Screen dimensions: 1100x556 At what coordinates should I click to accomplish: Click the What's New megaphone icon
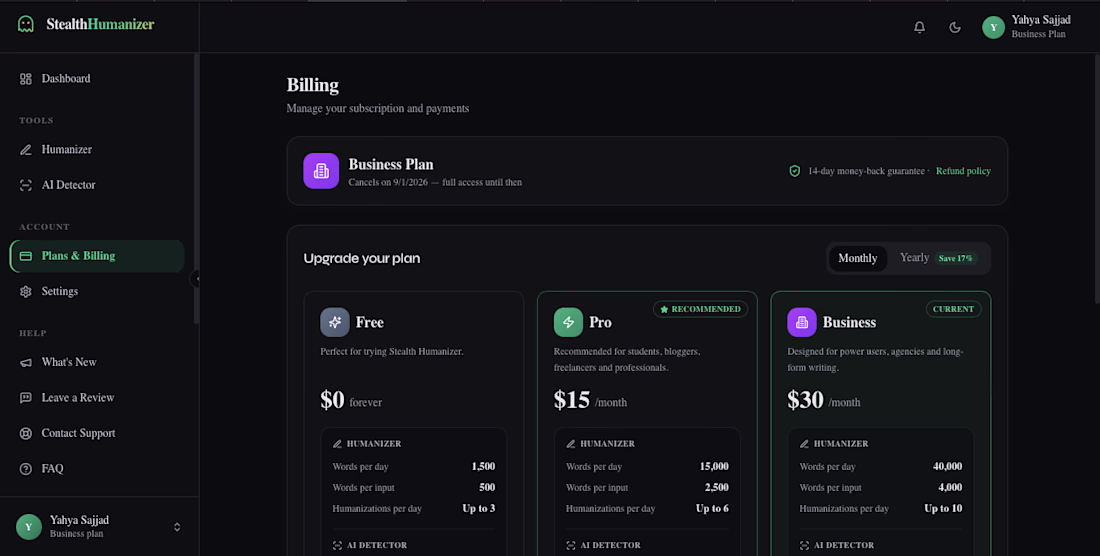26,362
